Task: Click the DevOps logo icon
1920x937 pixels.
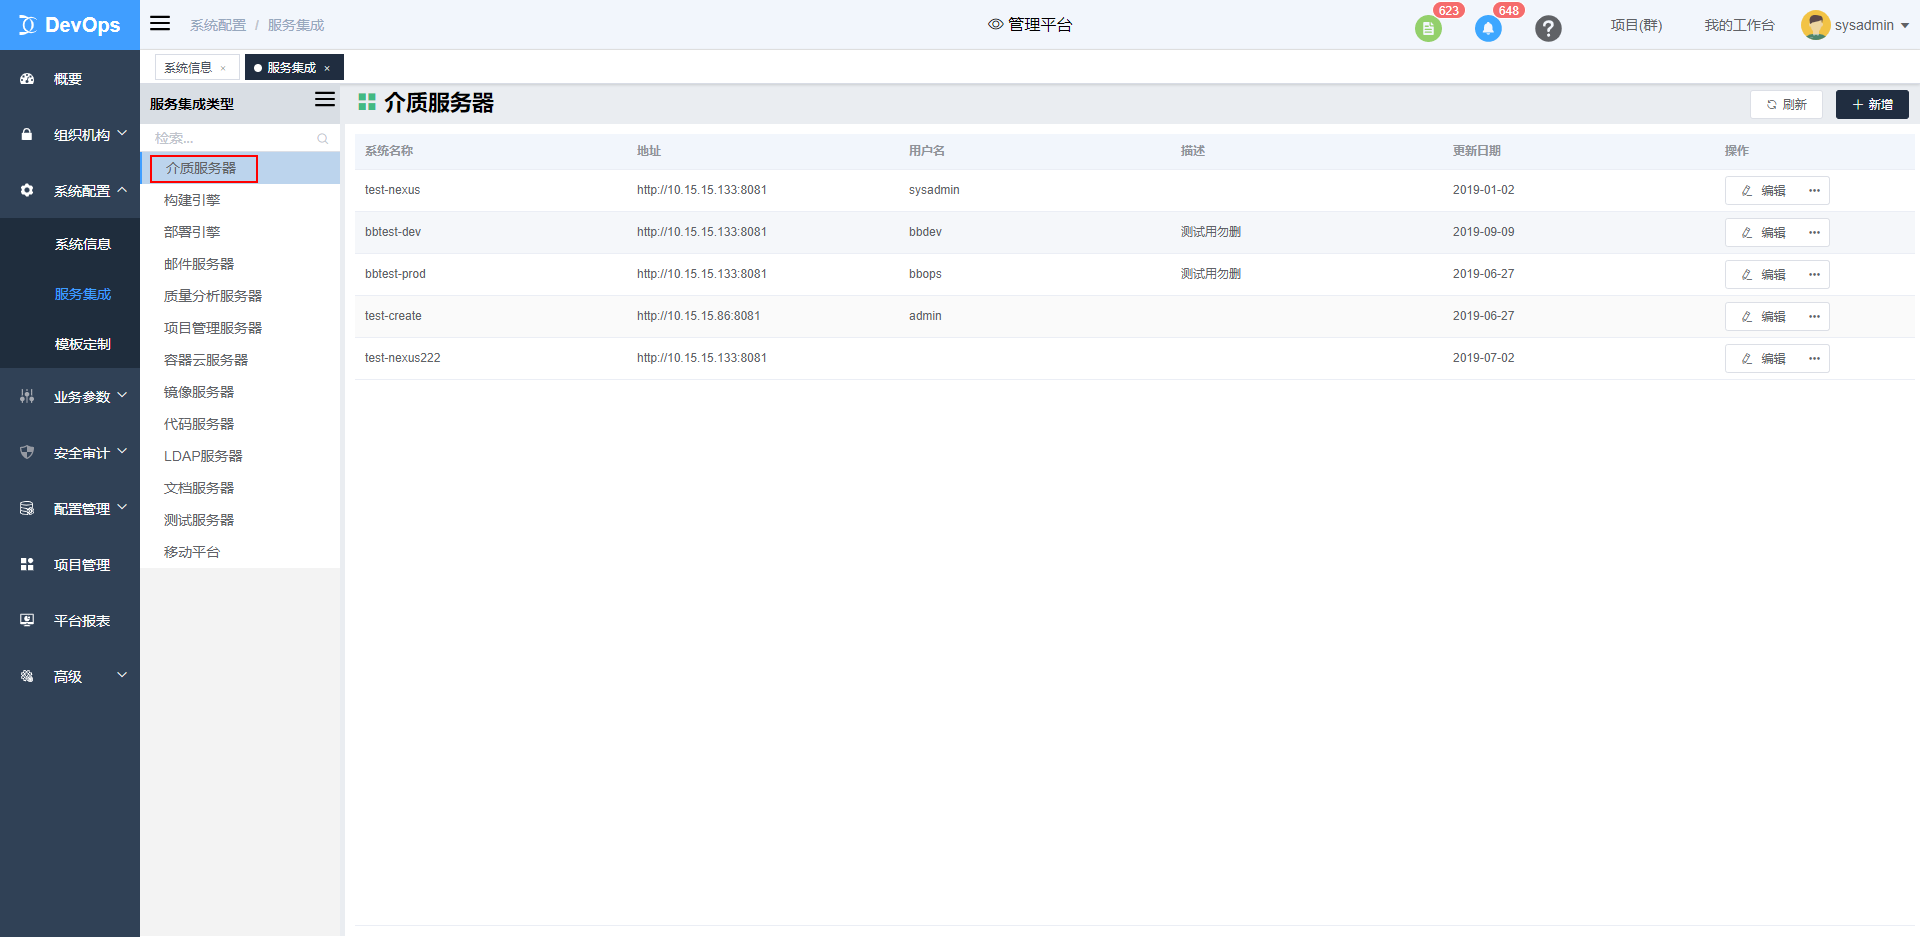Action: click(27, 25)
